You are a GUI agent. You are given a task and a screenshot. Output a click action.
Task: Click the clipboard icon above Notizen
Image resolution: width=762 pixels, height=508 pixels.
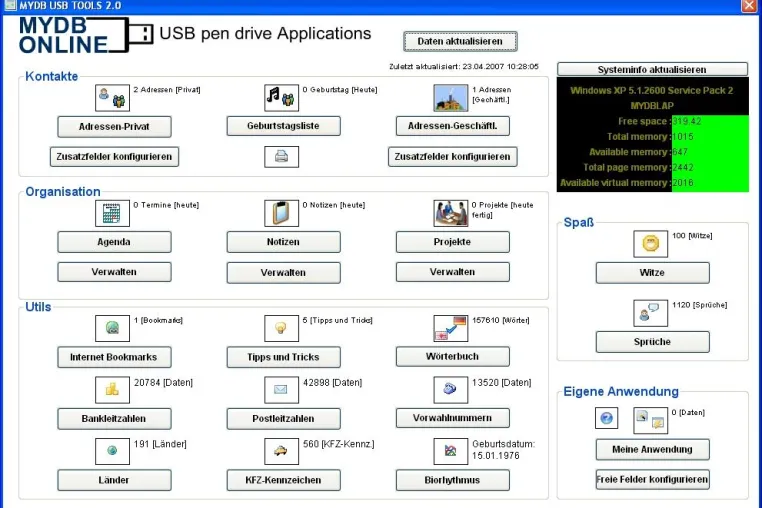(281, 213)
